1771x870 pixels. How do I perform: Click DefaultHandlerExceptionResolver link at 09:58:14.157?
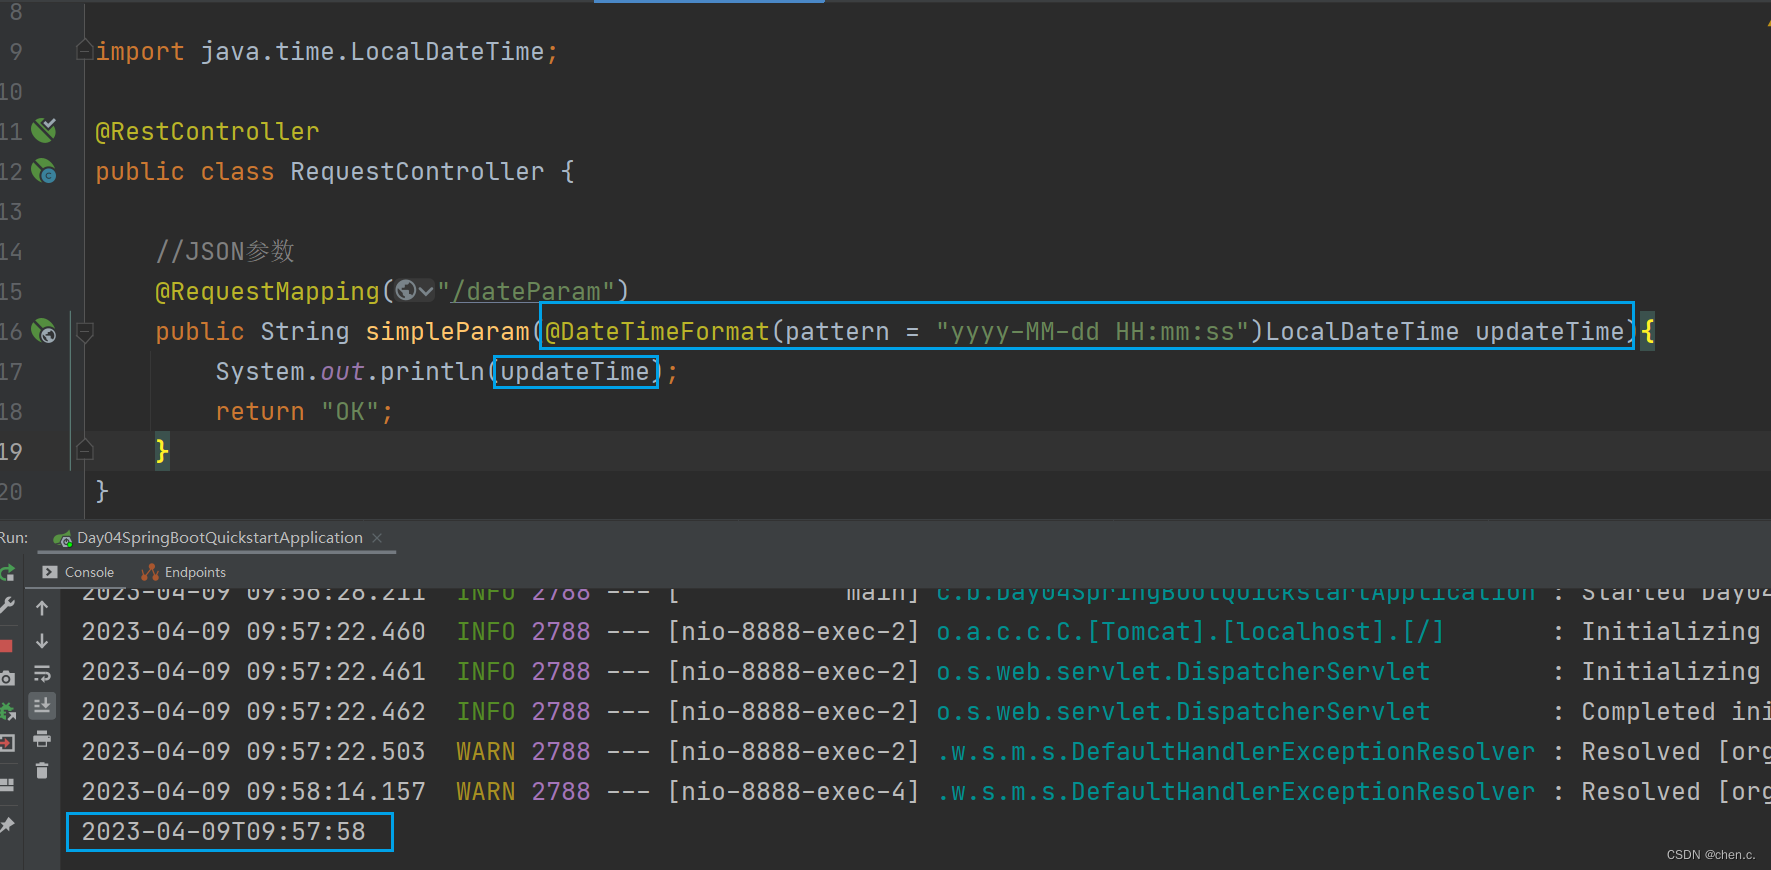pyautogui.click(x=1236, y=792)
